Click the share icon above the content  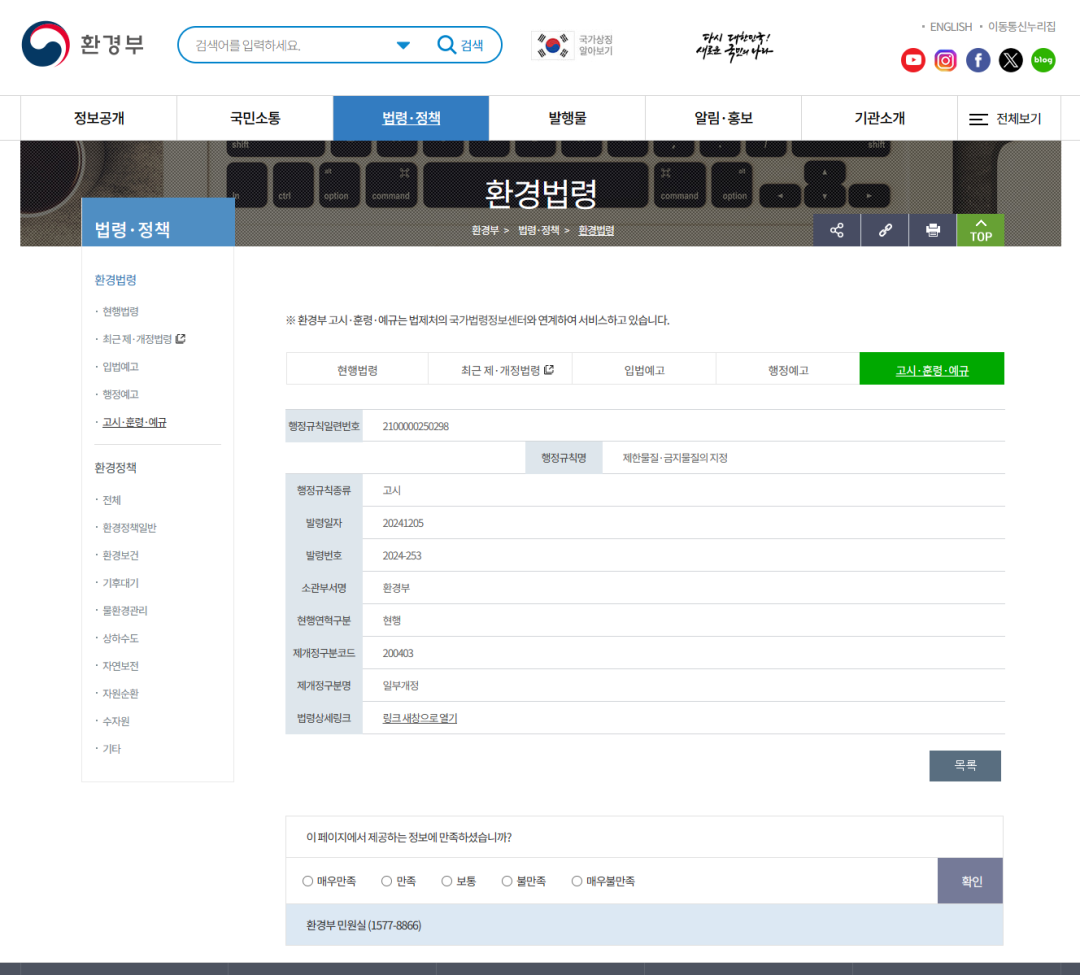point(836,230)
